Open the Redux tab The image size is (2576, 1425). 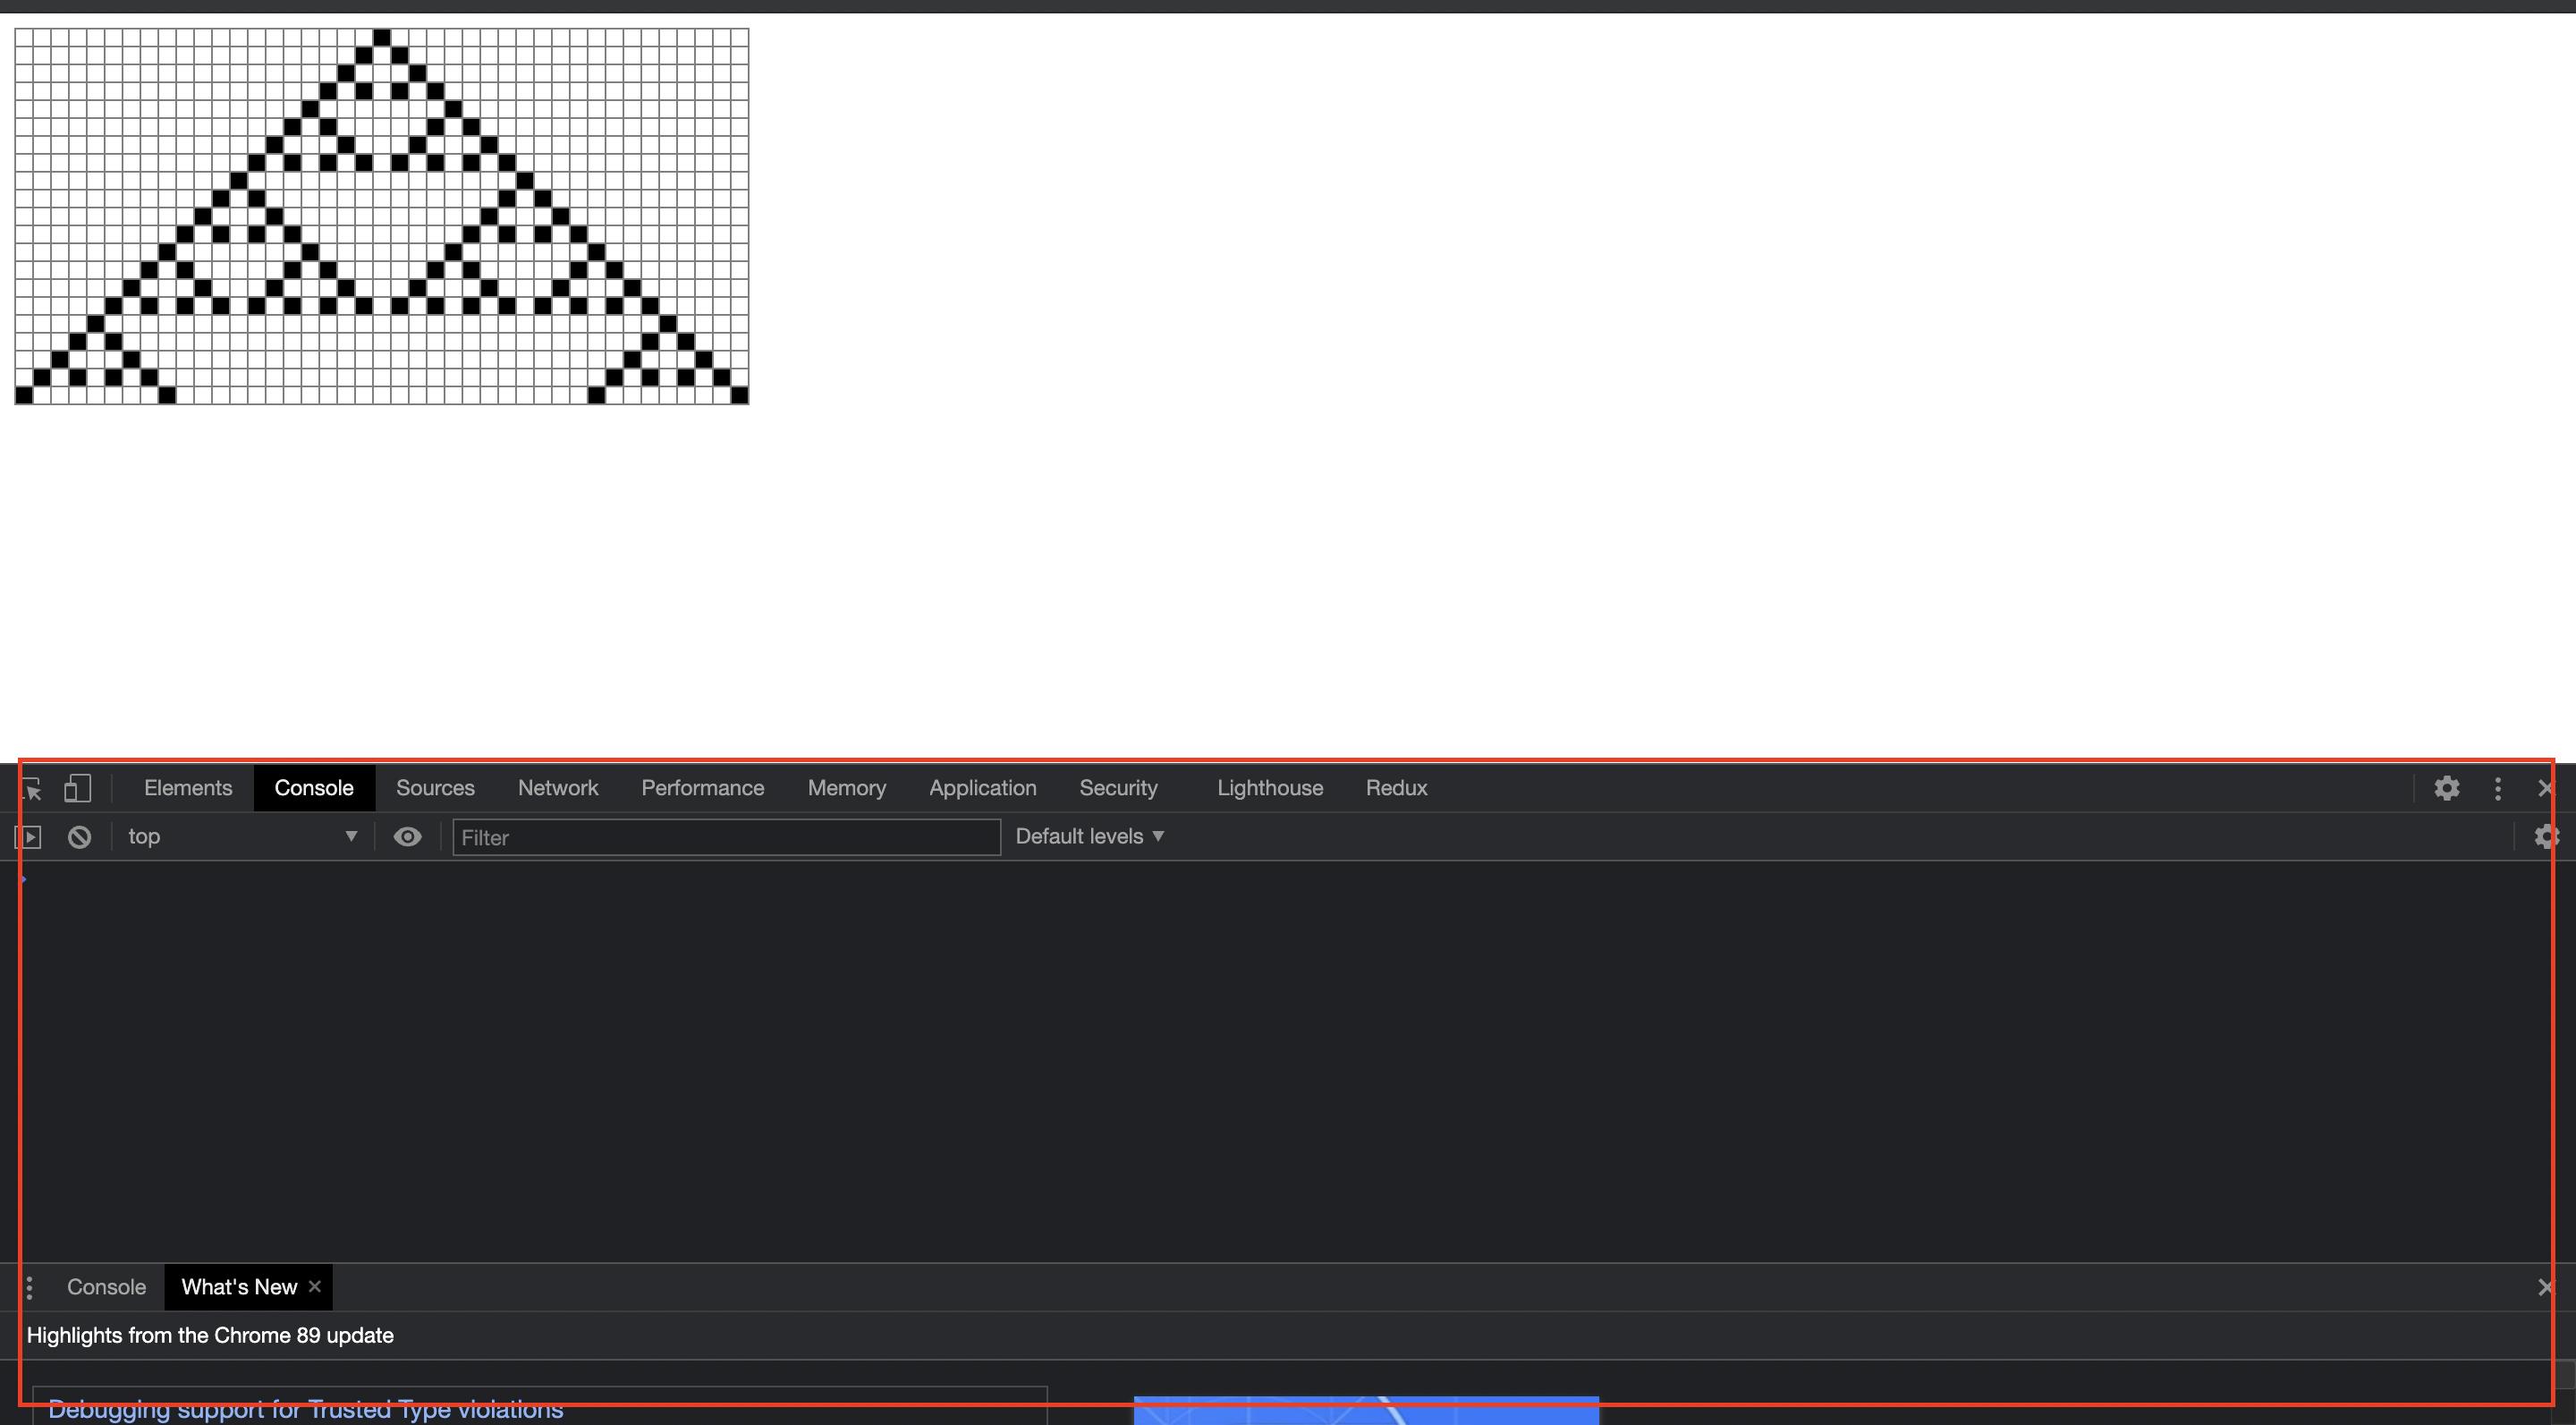click(x=1396, y=788)
